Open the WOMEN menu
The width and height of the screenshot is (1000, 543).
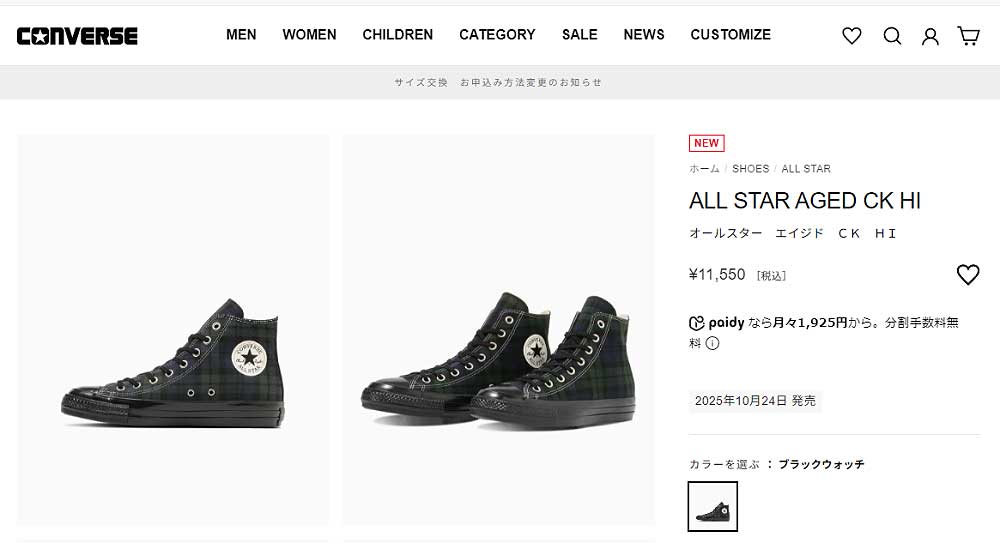pyautogui.click(x=309, y=35)
